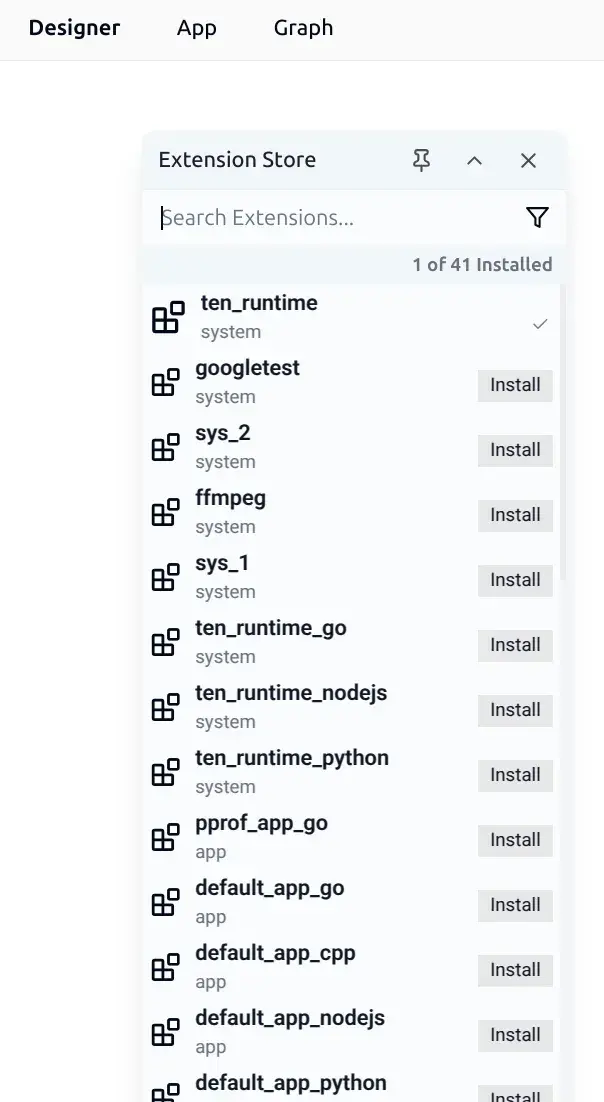Click the ten_runtime_python extension icon
Image resolution: width=604 pixels, height=1102 pixels.
click(x=166, y=771)
